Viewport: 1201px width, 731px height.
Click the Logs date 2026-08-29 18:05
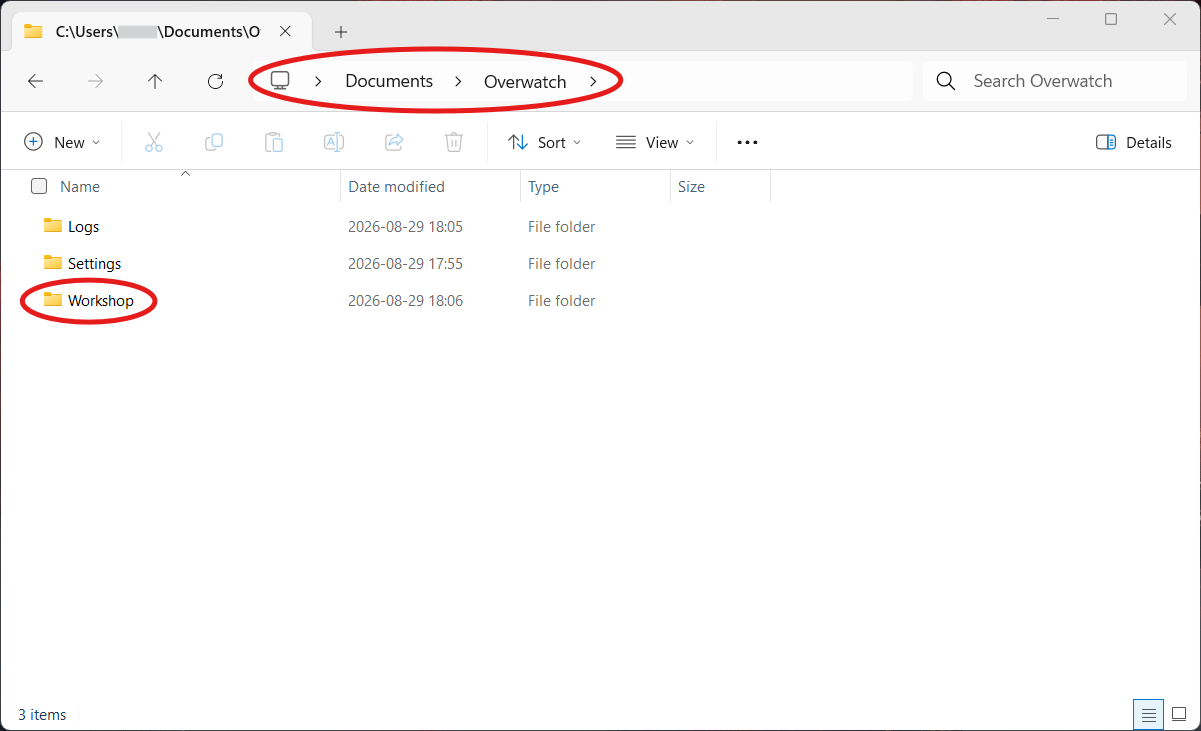pos(405,227)
